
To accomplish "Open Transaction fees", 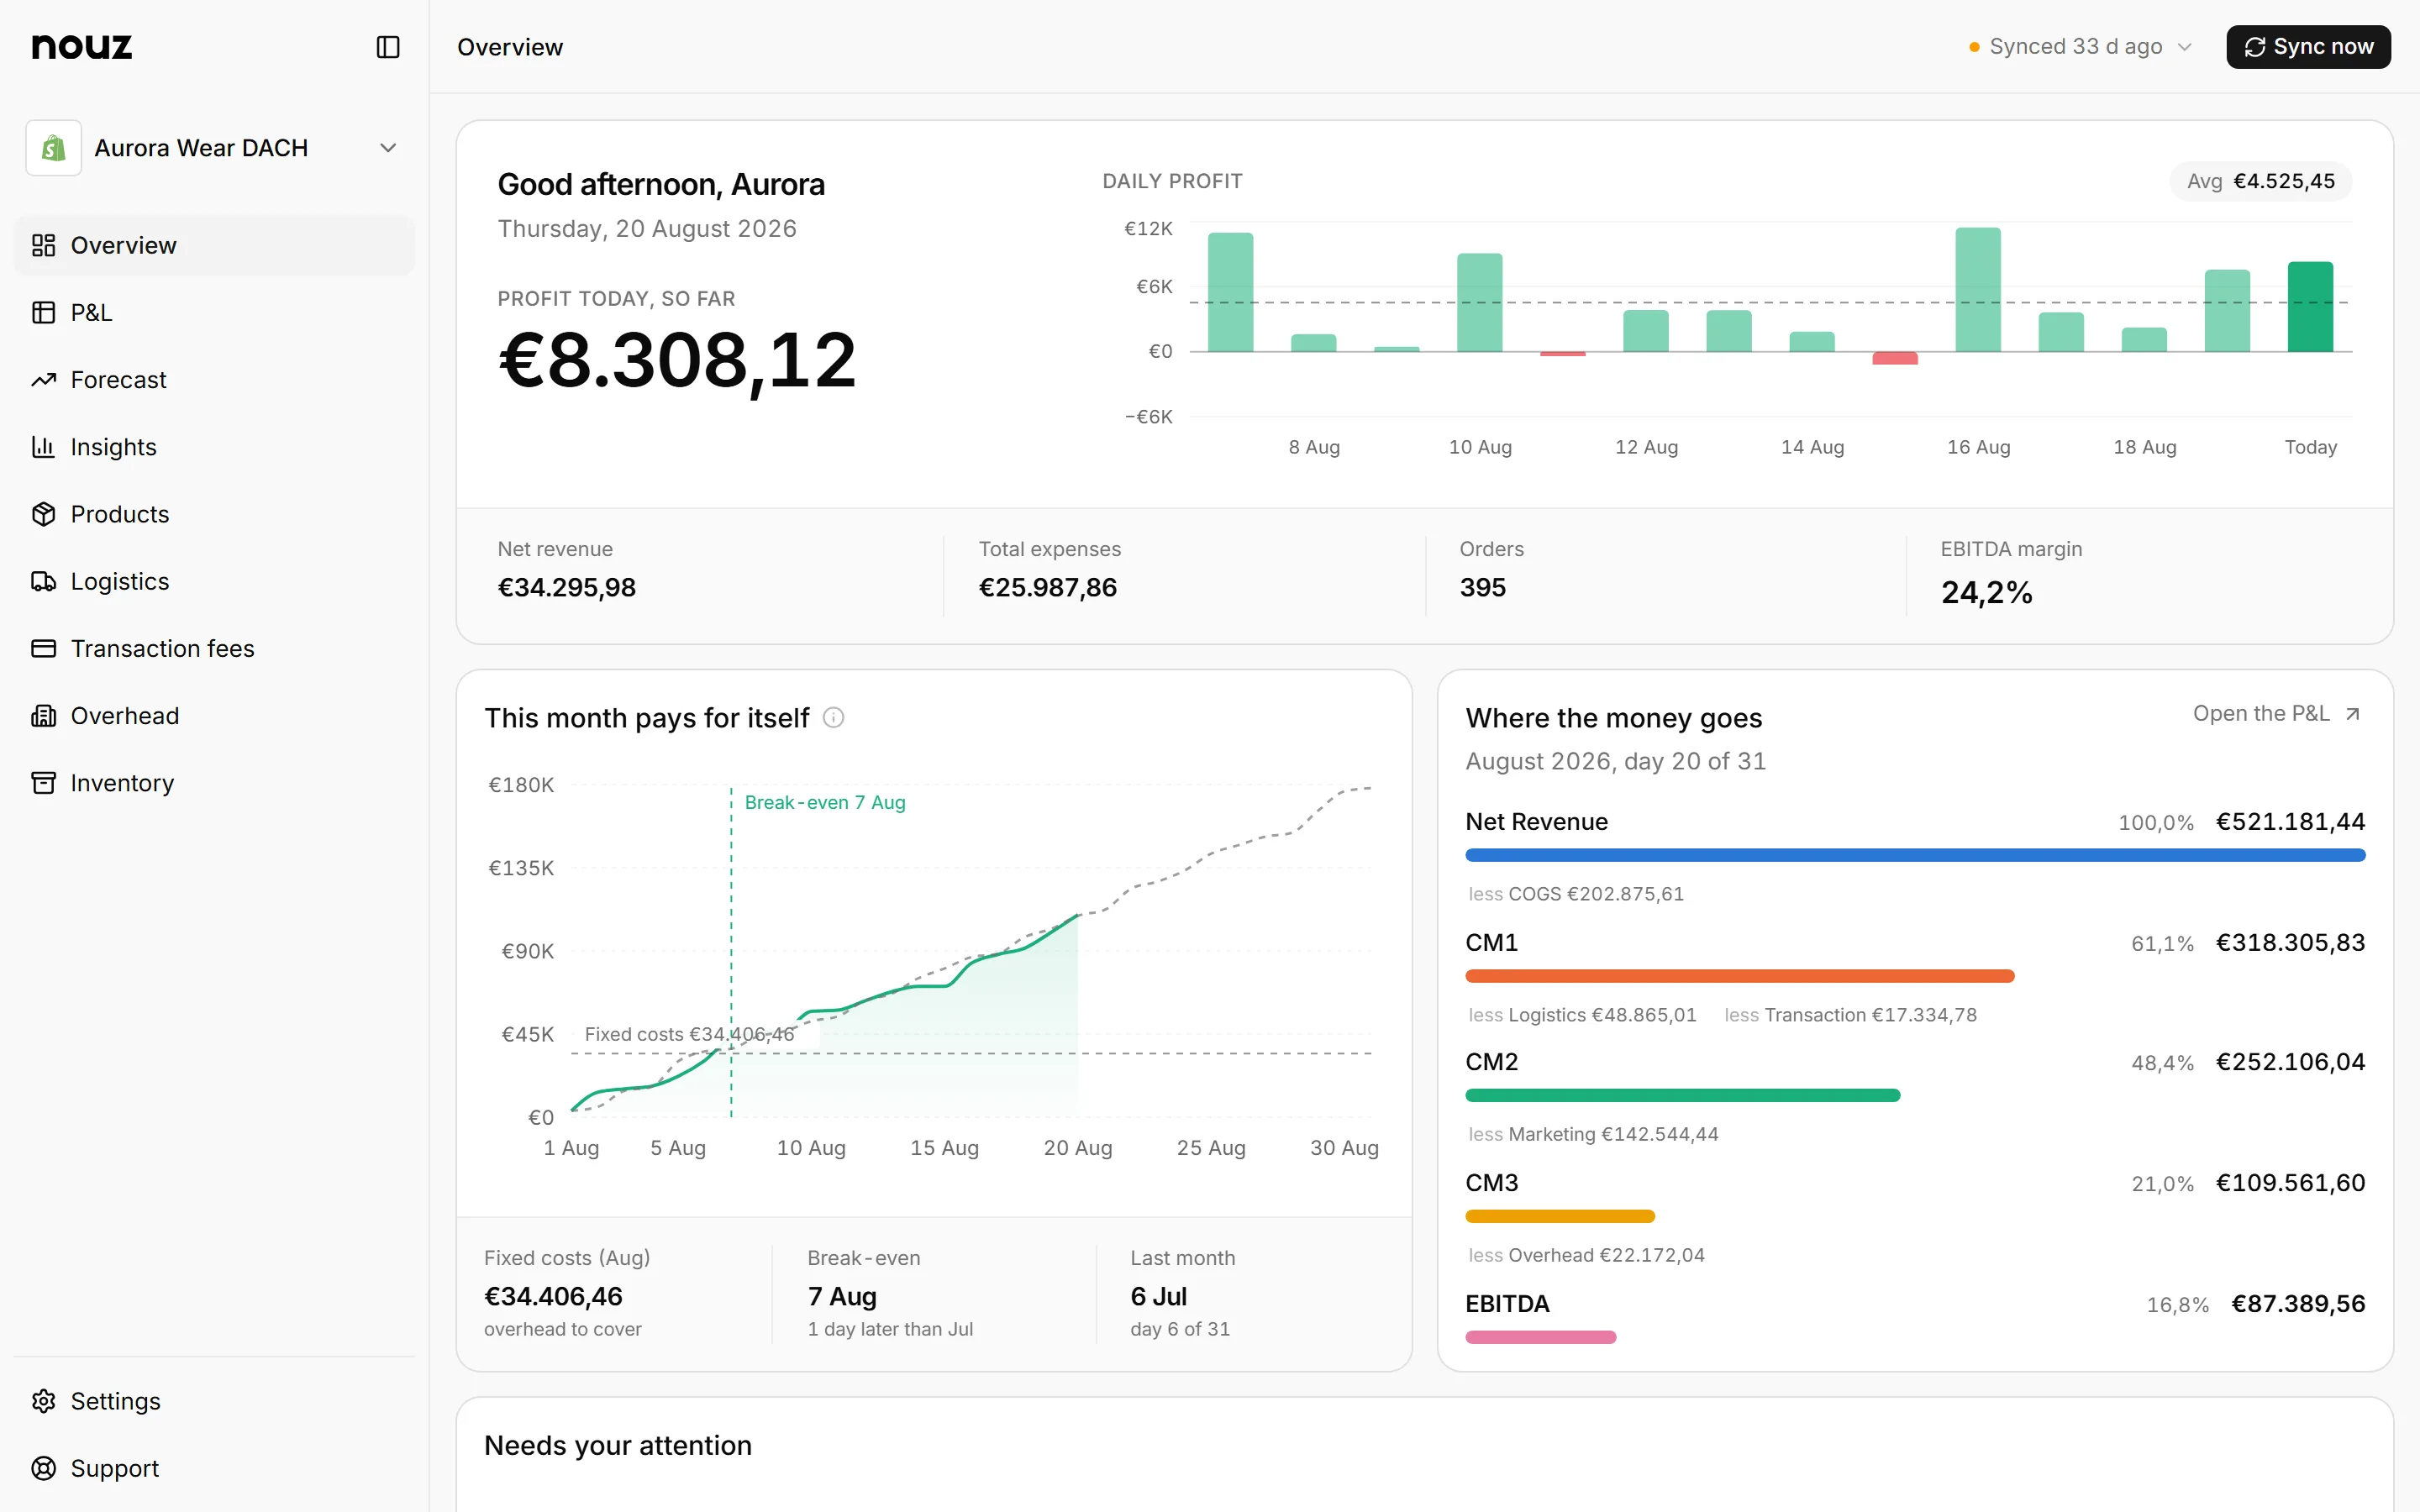I will (x=214, y=648).
